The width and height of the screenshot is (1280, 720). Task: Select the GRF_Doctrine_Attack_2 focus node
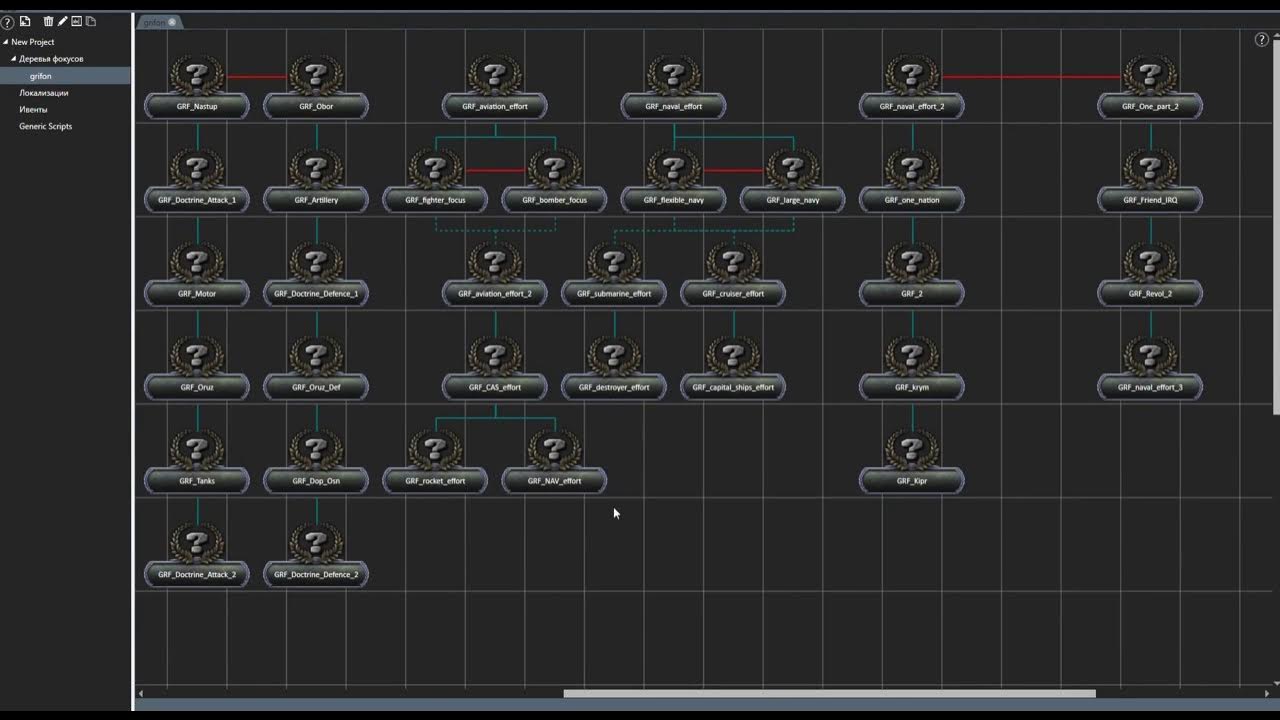197,556
